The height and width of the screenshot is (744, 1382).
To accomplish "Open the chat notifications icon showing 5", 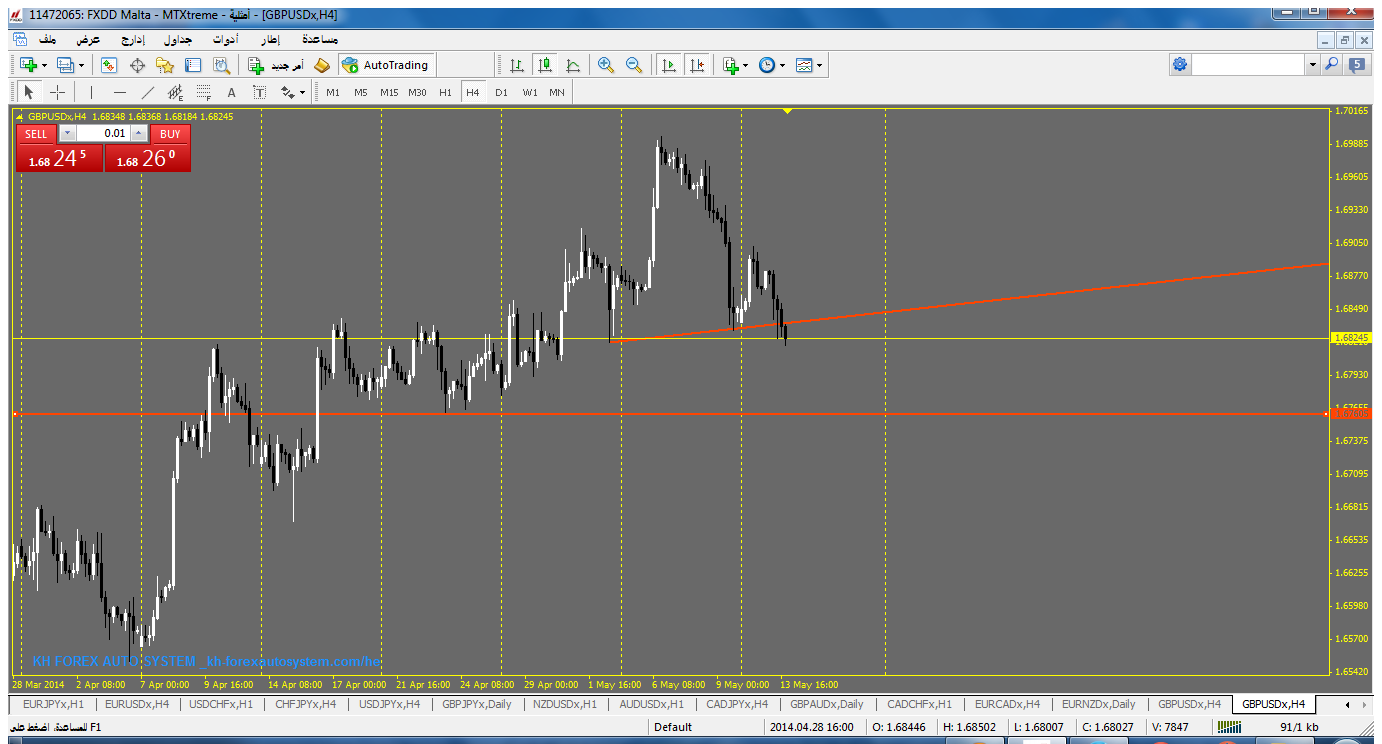I will pos(1357,64).
